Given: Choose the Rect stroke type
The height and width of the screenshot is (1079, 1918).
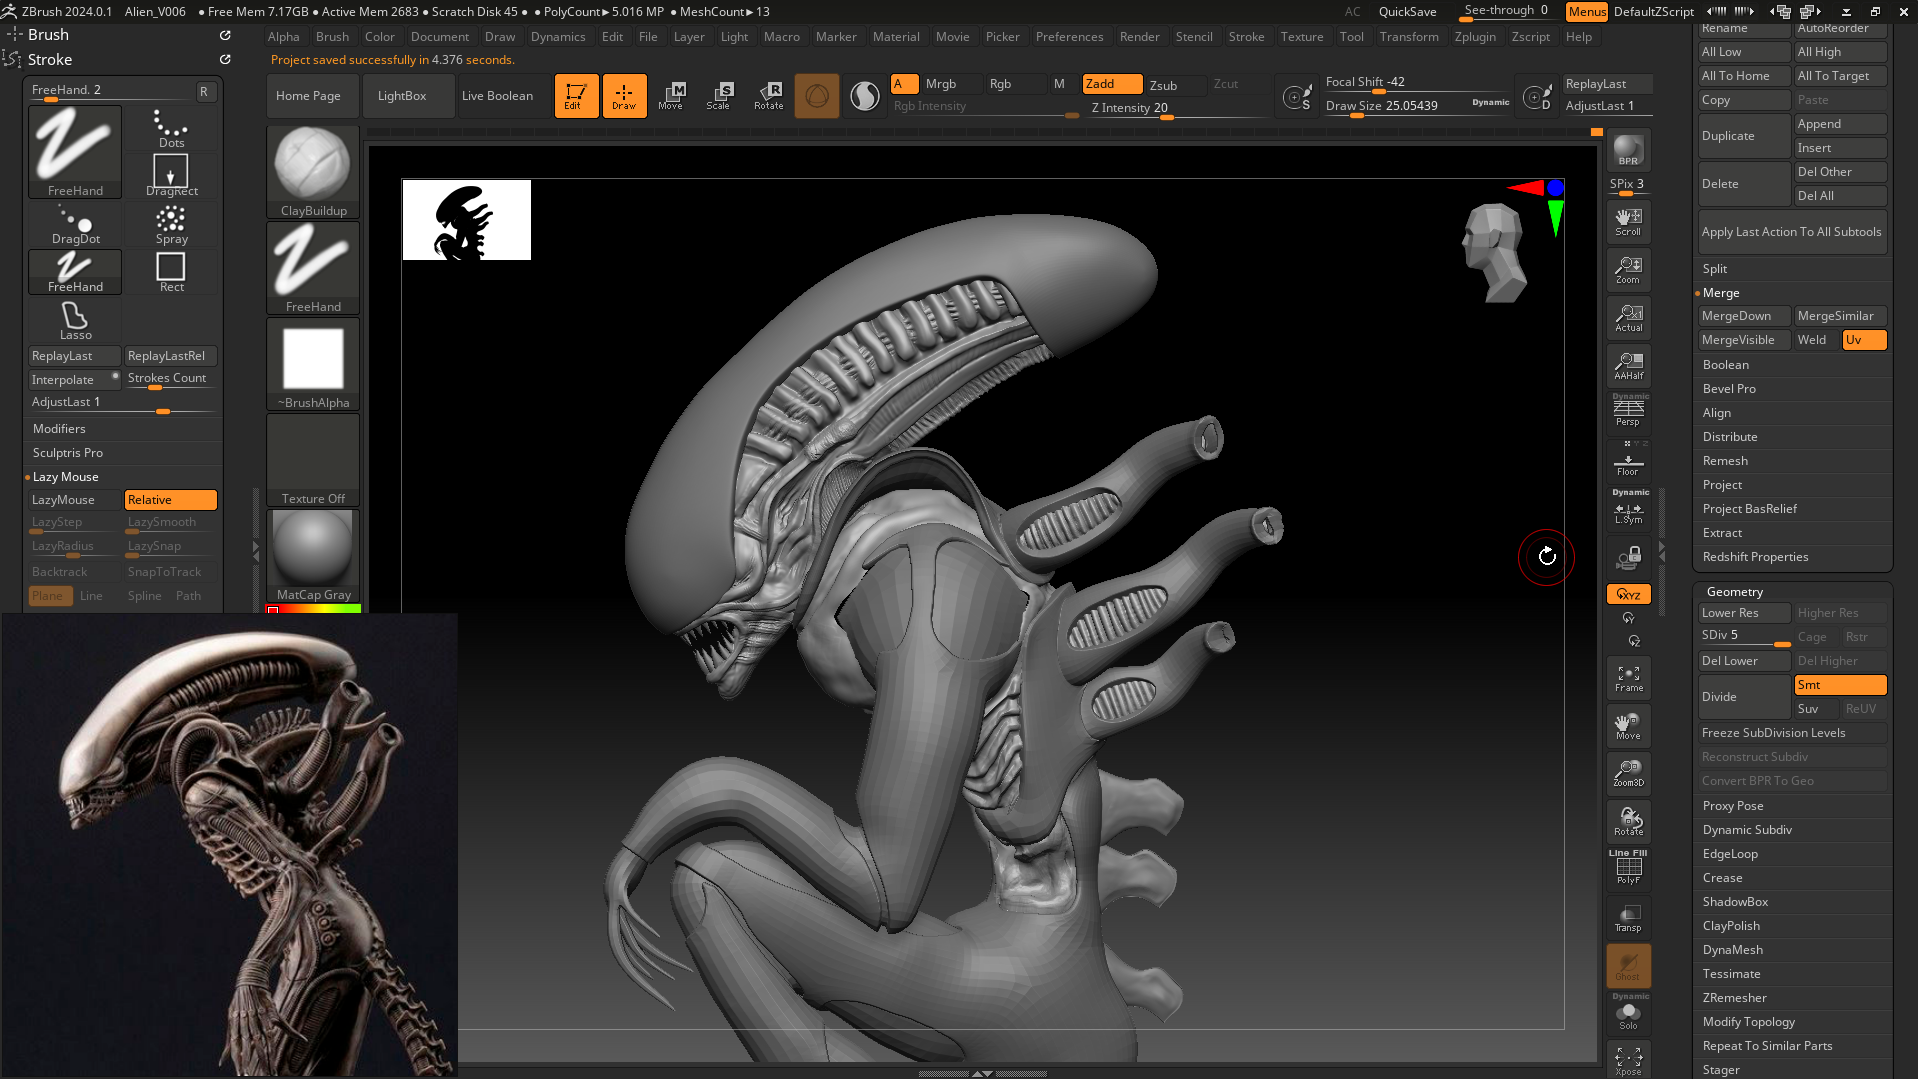Looking at the screenshot, I should 171,272.
